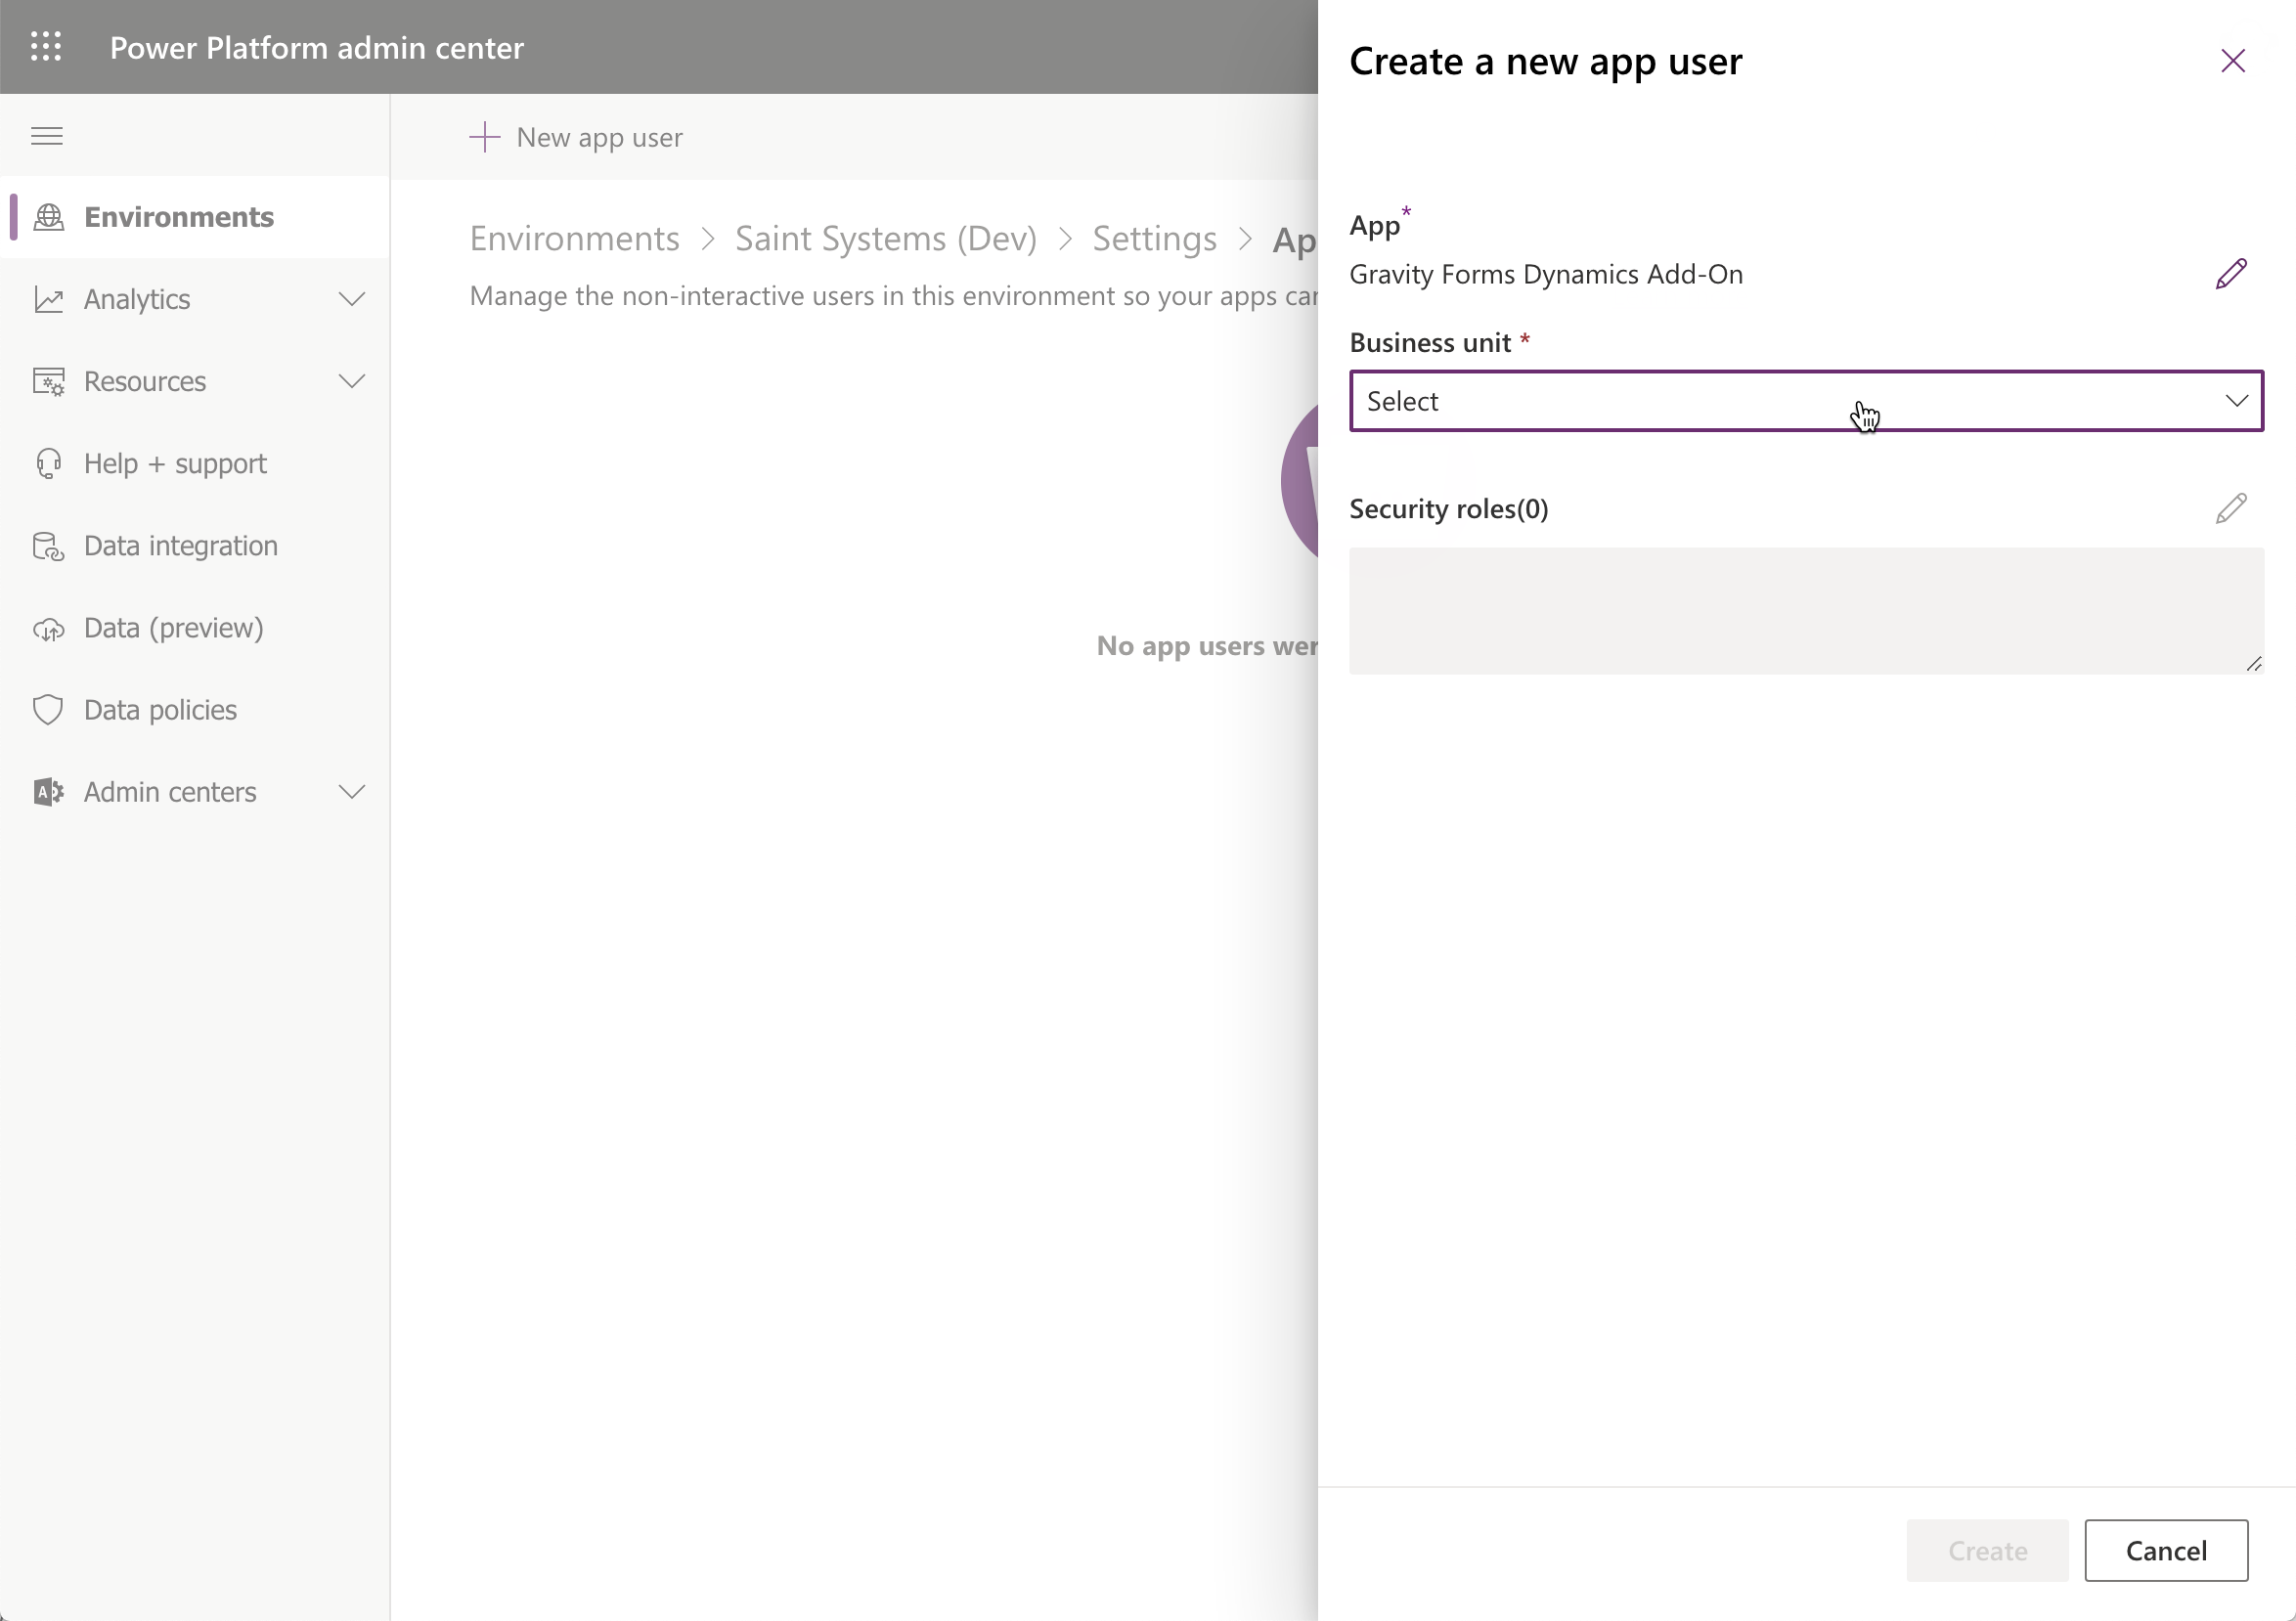Open Data policies in the sidebar
Screen dimensions: 2296x1621
(195, 710)
